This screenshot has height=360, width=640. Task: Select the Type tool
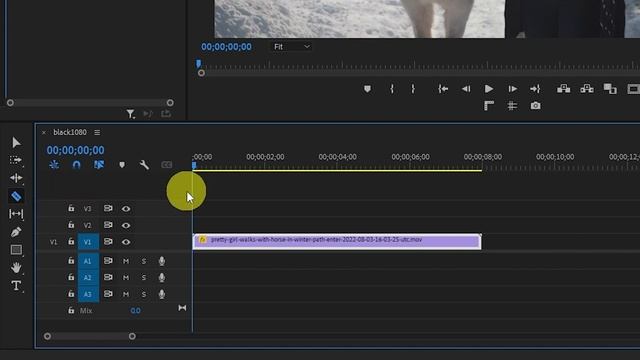point(16,286)
